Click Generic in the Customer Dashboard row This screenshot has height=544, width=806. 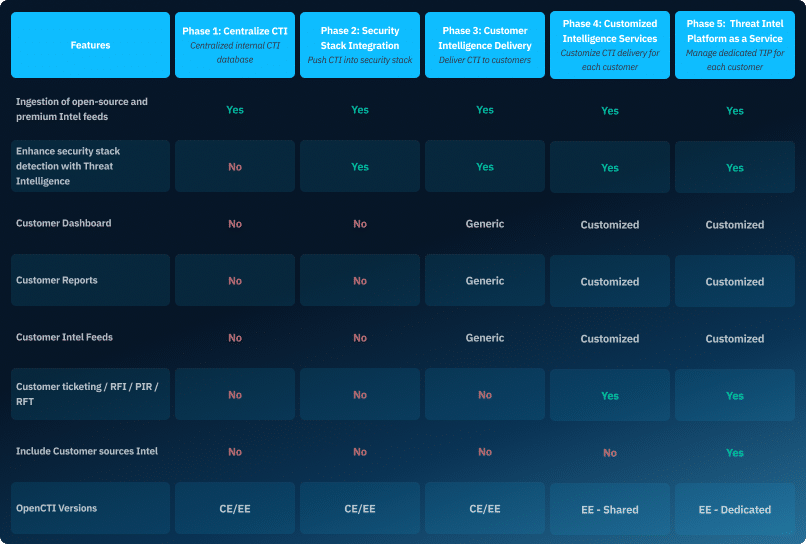(x=485, y=224)
